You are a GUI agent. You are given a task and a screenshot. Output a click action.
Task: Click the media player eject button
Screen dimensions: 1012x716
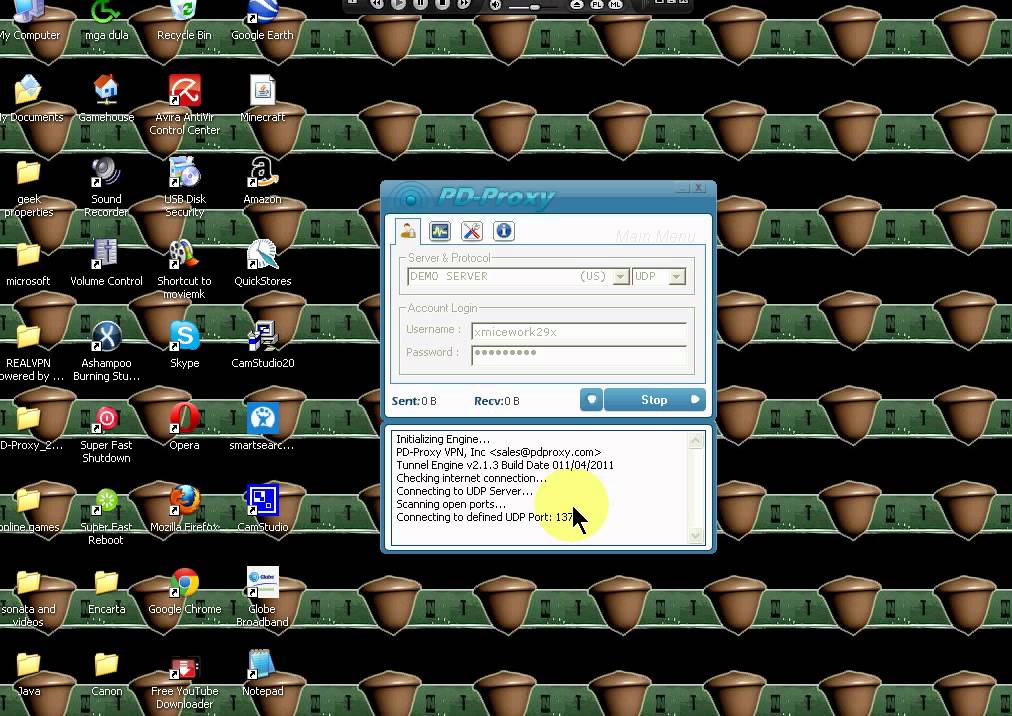coord(576,5)
